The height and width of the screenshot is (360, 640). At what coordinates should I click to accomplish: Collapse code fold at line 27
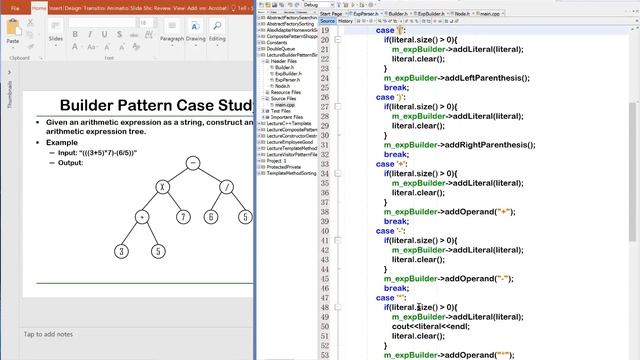(338, 107)
